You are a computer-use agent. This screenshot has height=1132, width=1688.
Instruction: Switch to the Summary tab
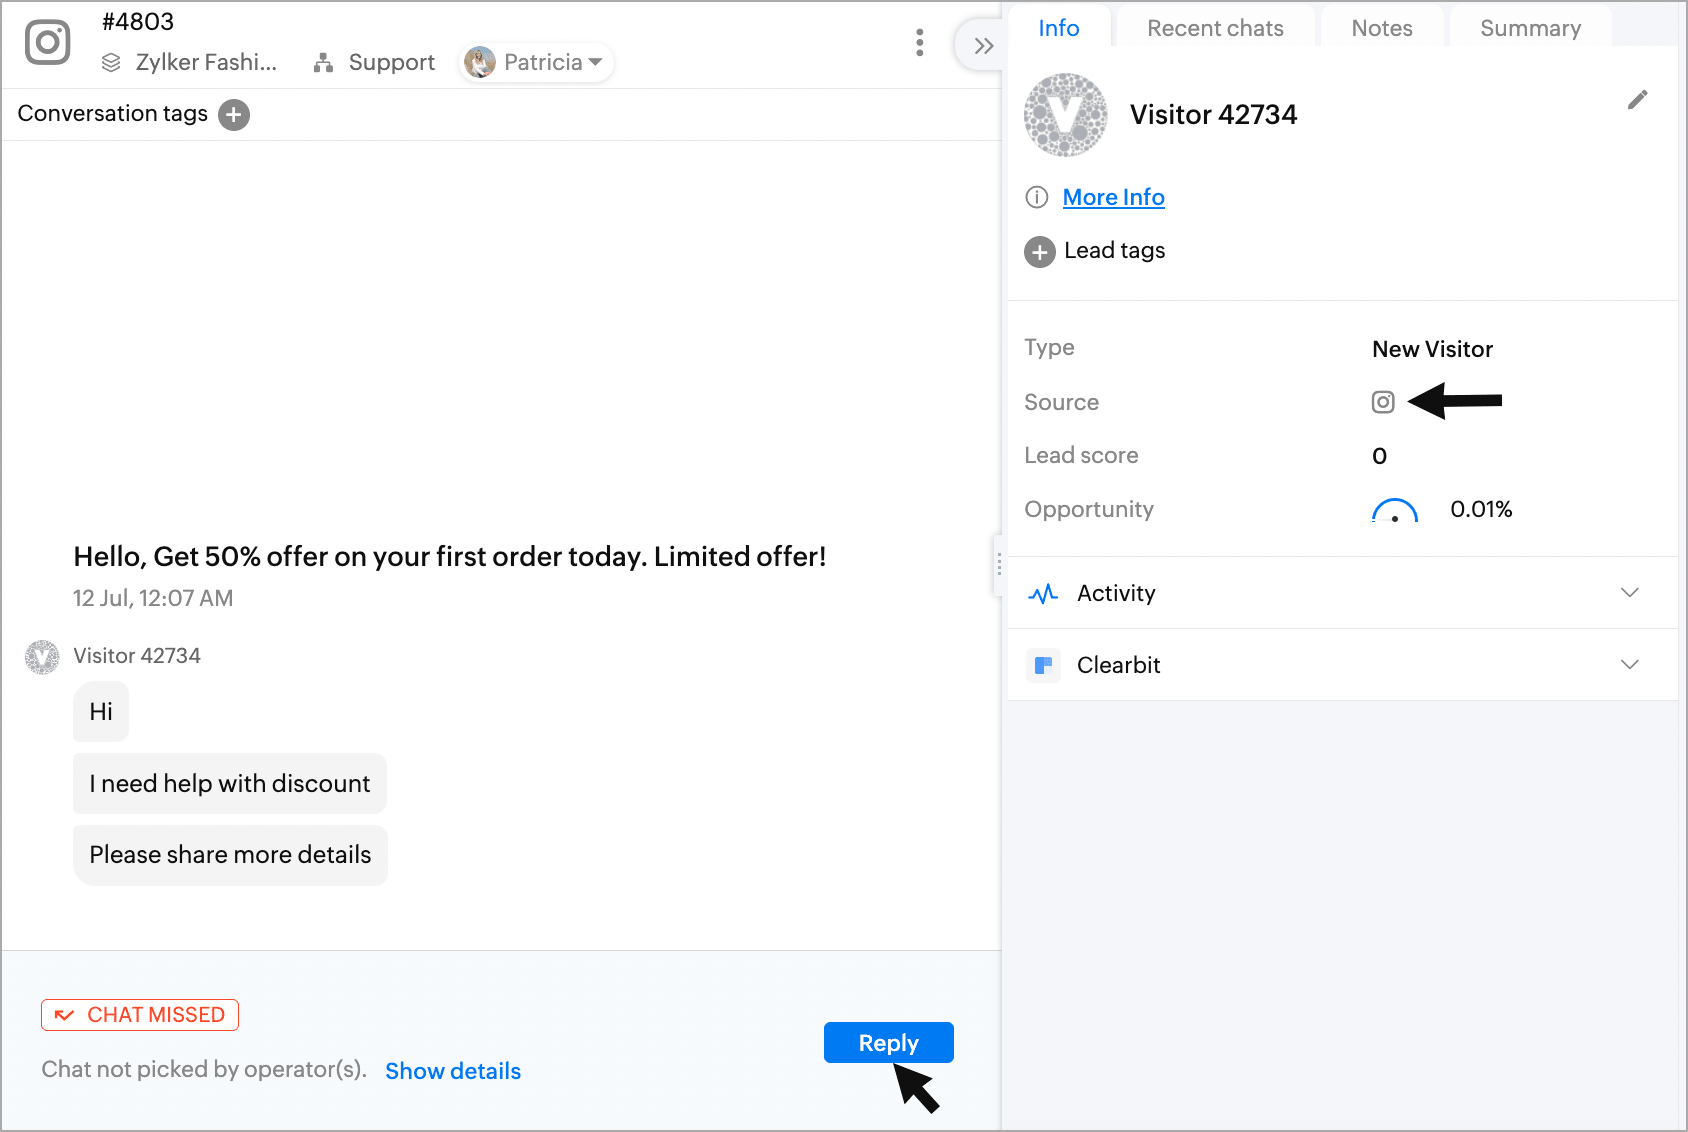tap(1530, 28)
